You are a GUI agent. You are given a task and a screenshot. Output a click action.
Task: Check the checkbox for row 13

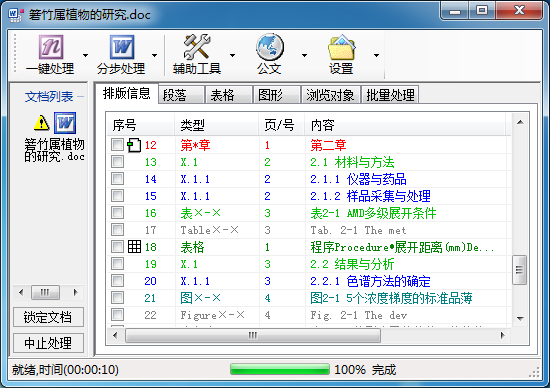tap(118, 162)
